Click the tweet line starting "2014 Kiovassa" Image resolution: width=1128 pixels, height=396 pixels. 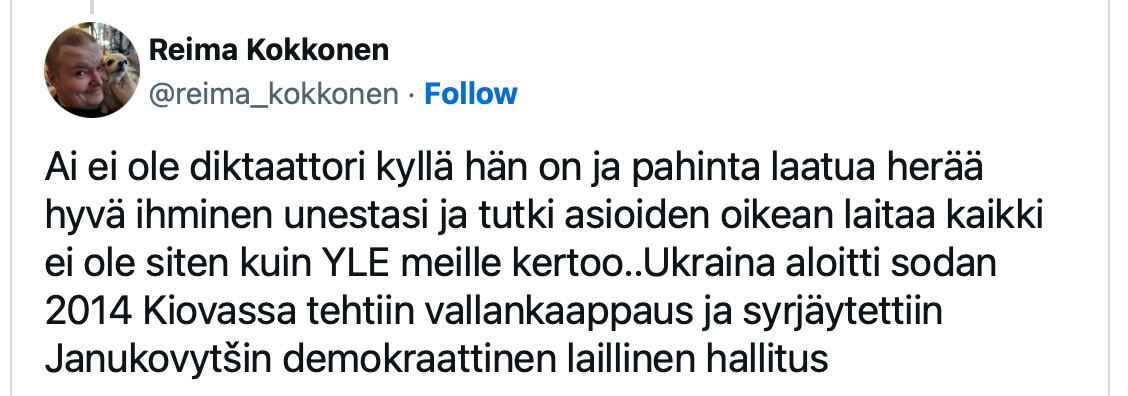tap(494, 312)
